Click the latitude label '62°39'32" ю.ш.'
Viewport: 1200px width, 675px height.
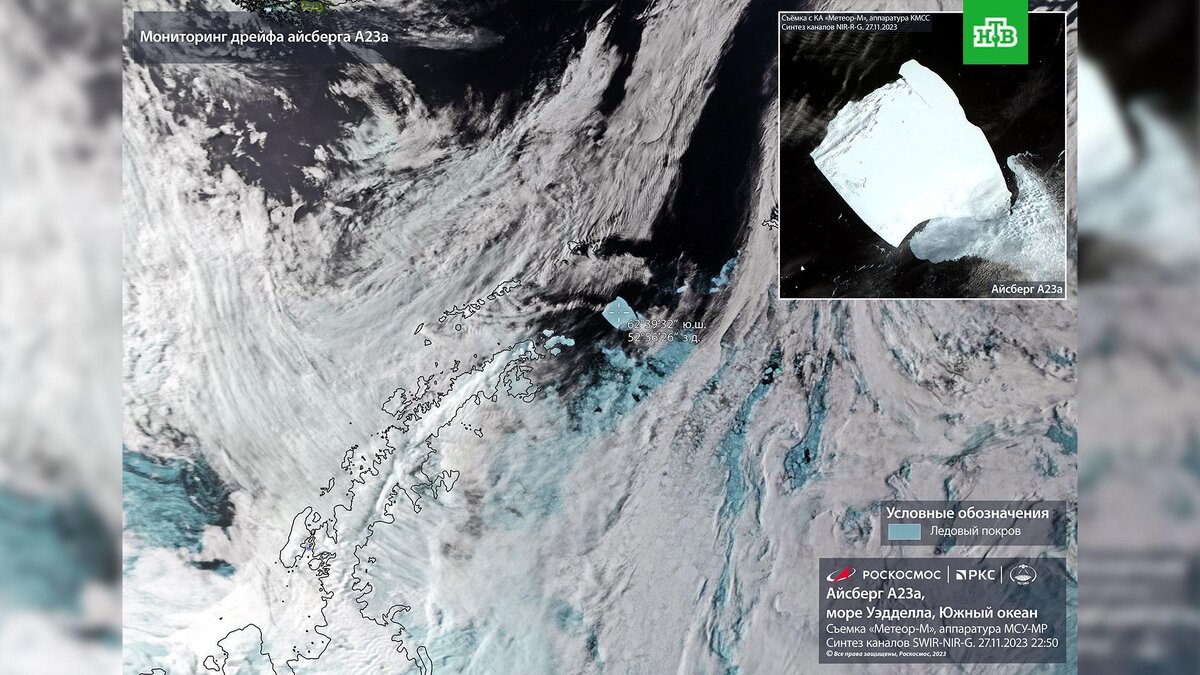point(667,325)
